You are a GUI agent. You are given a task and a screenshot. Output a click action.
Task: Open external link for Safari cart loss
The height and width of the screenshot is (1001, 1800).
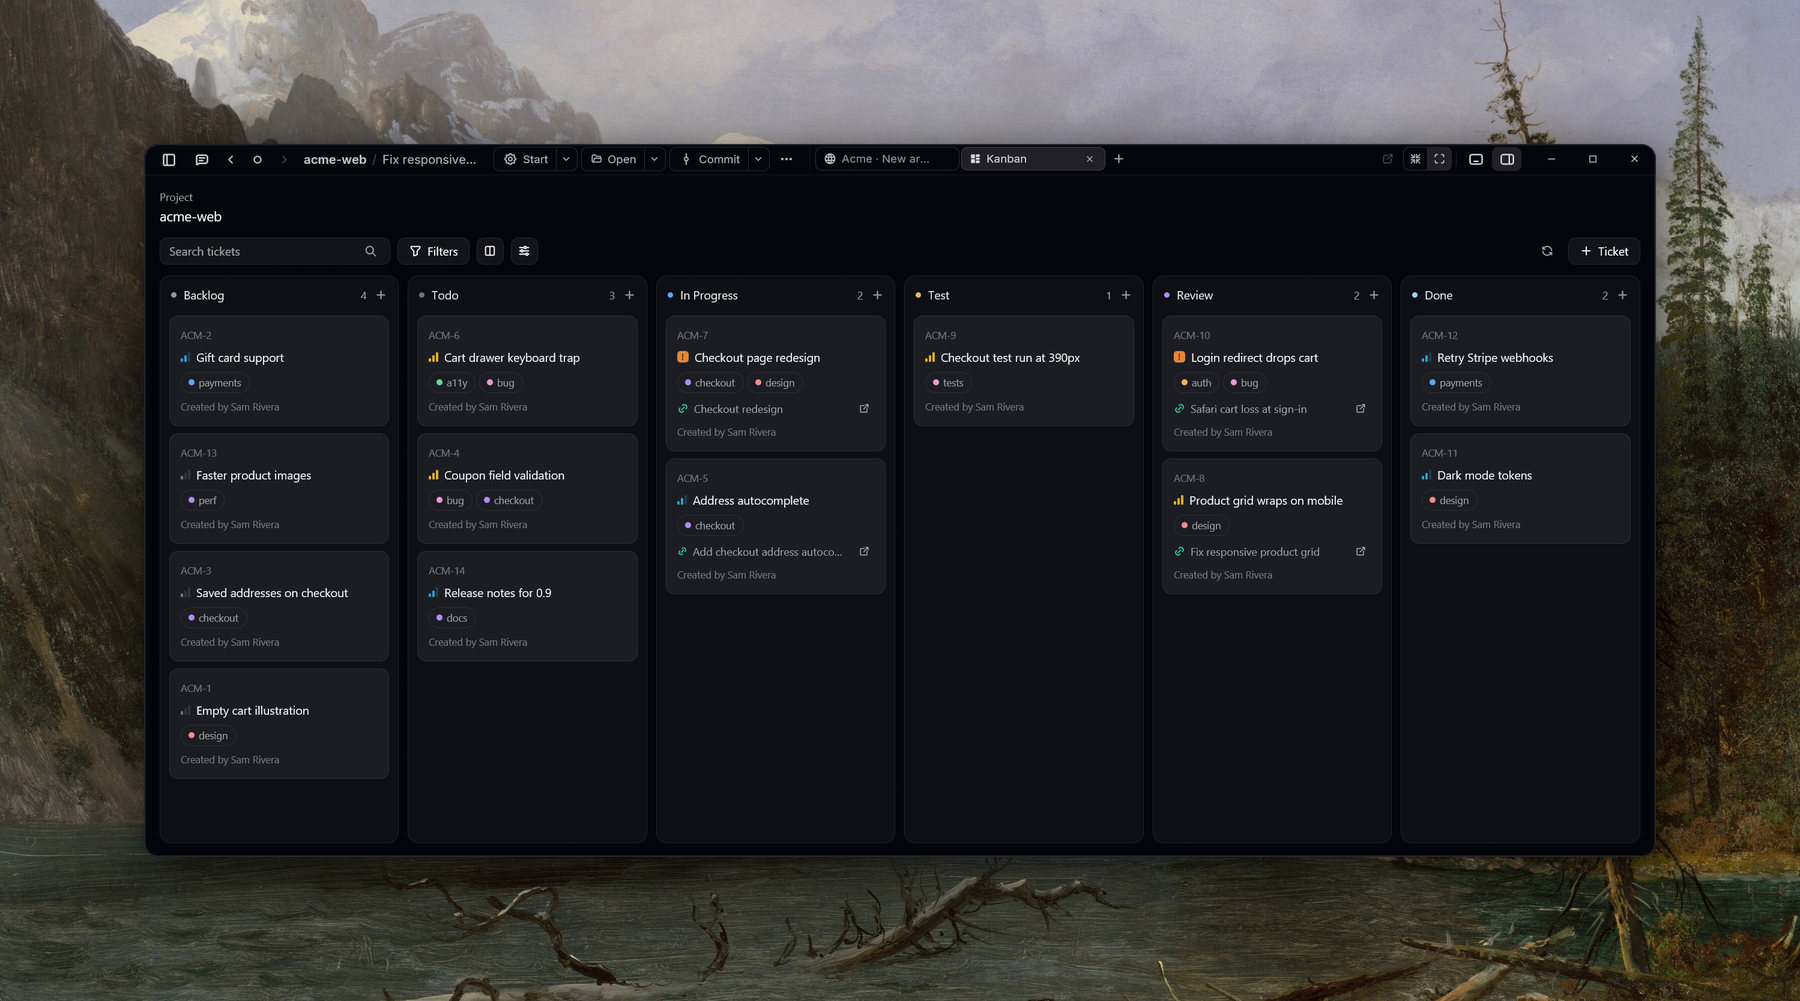point(1360,409)
